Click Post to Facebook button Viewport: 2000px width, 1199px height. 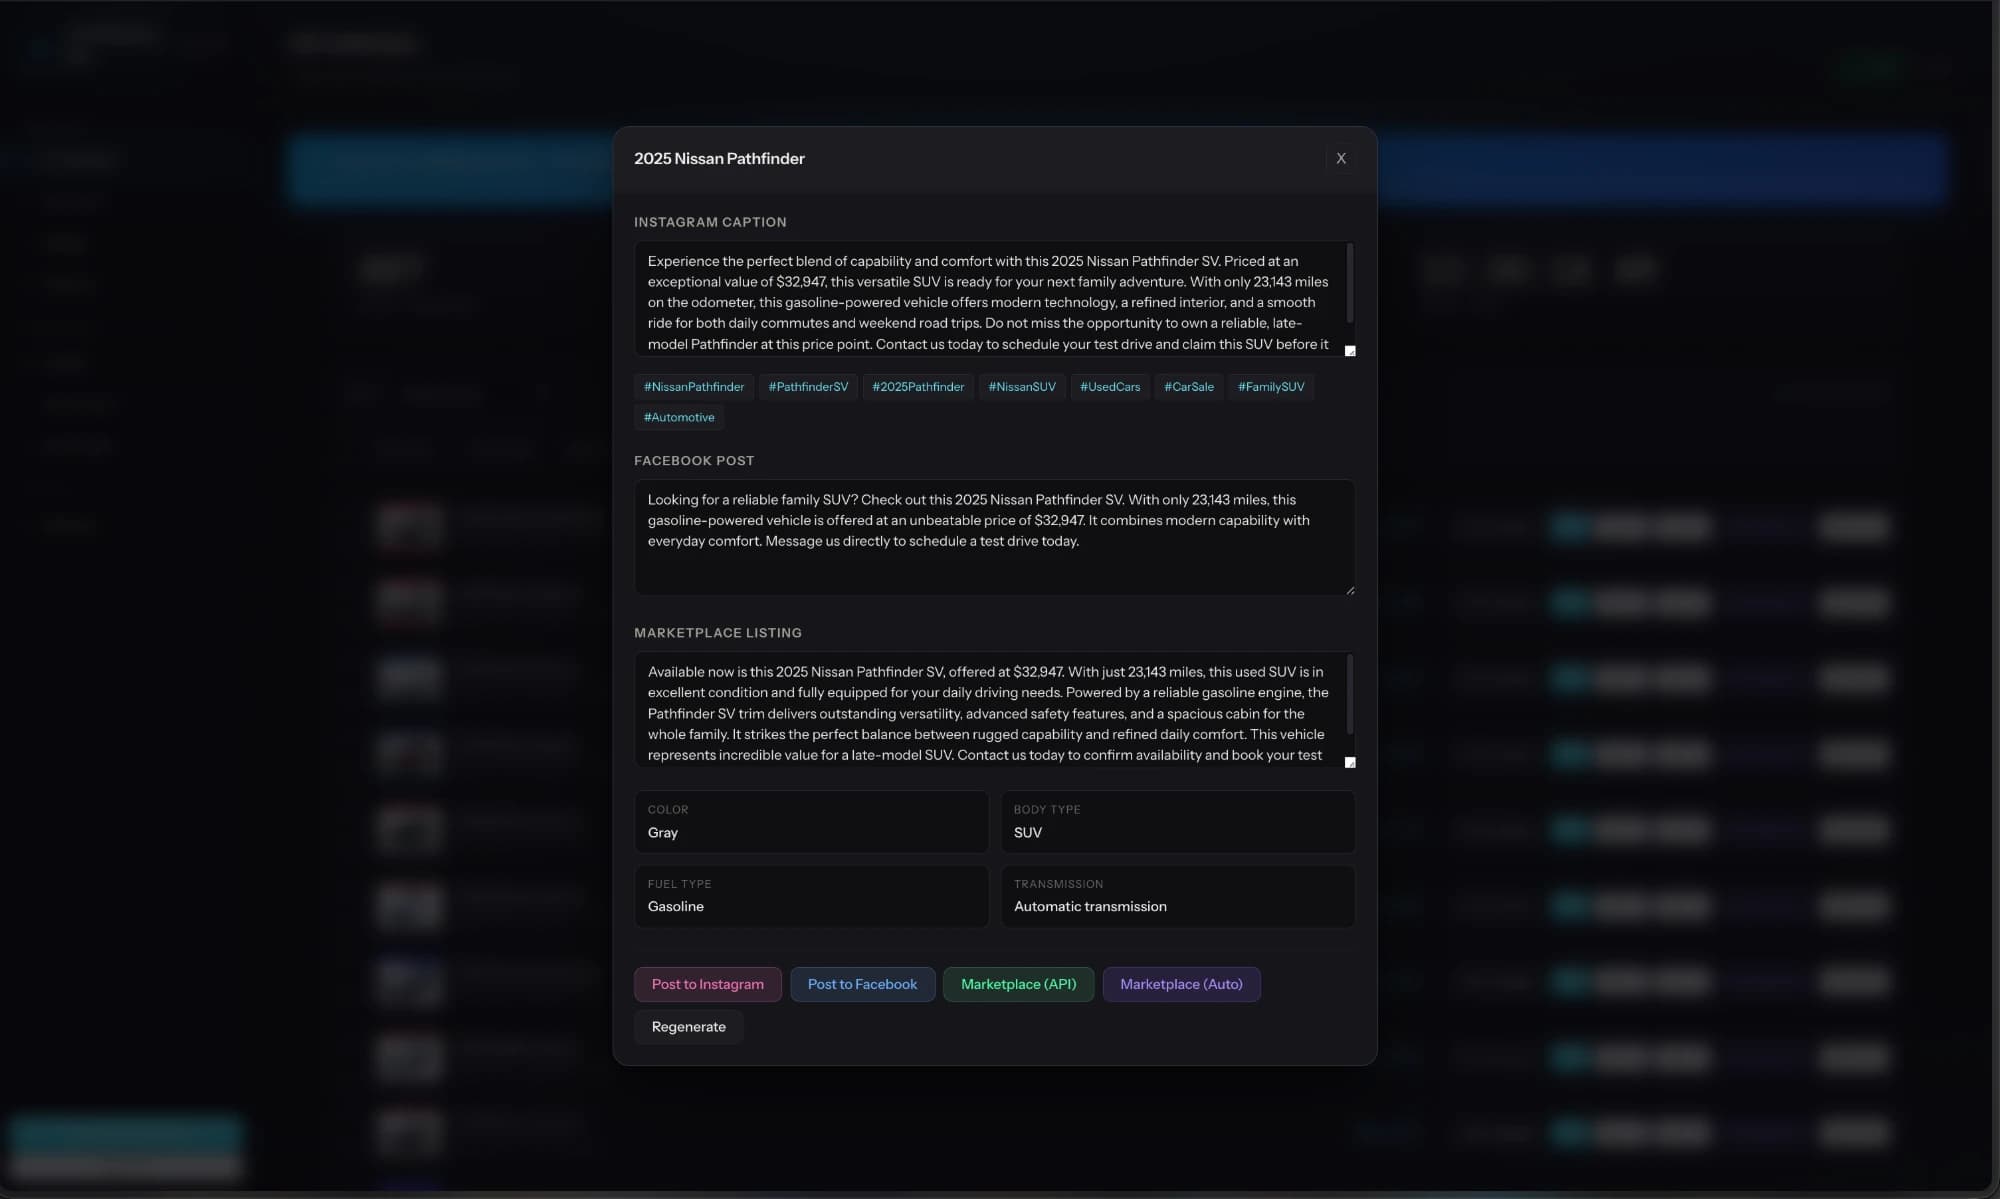pos(862,984)
